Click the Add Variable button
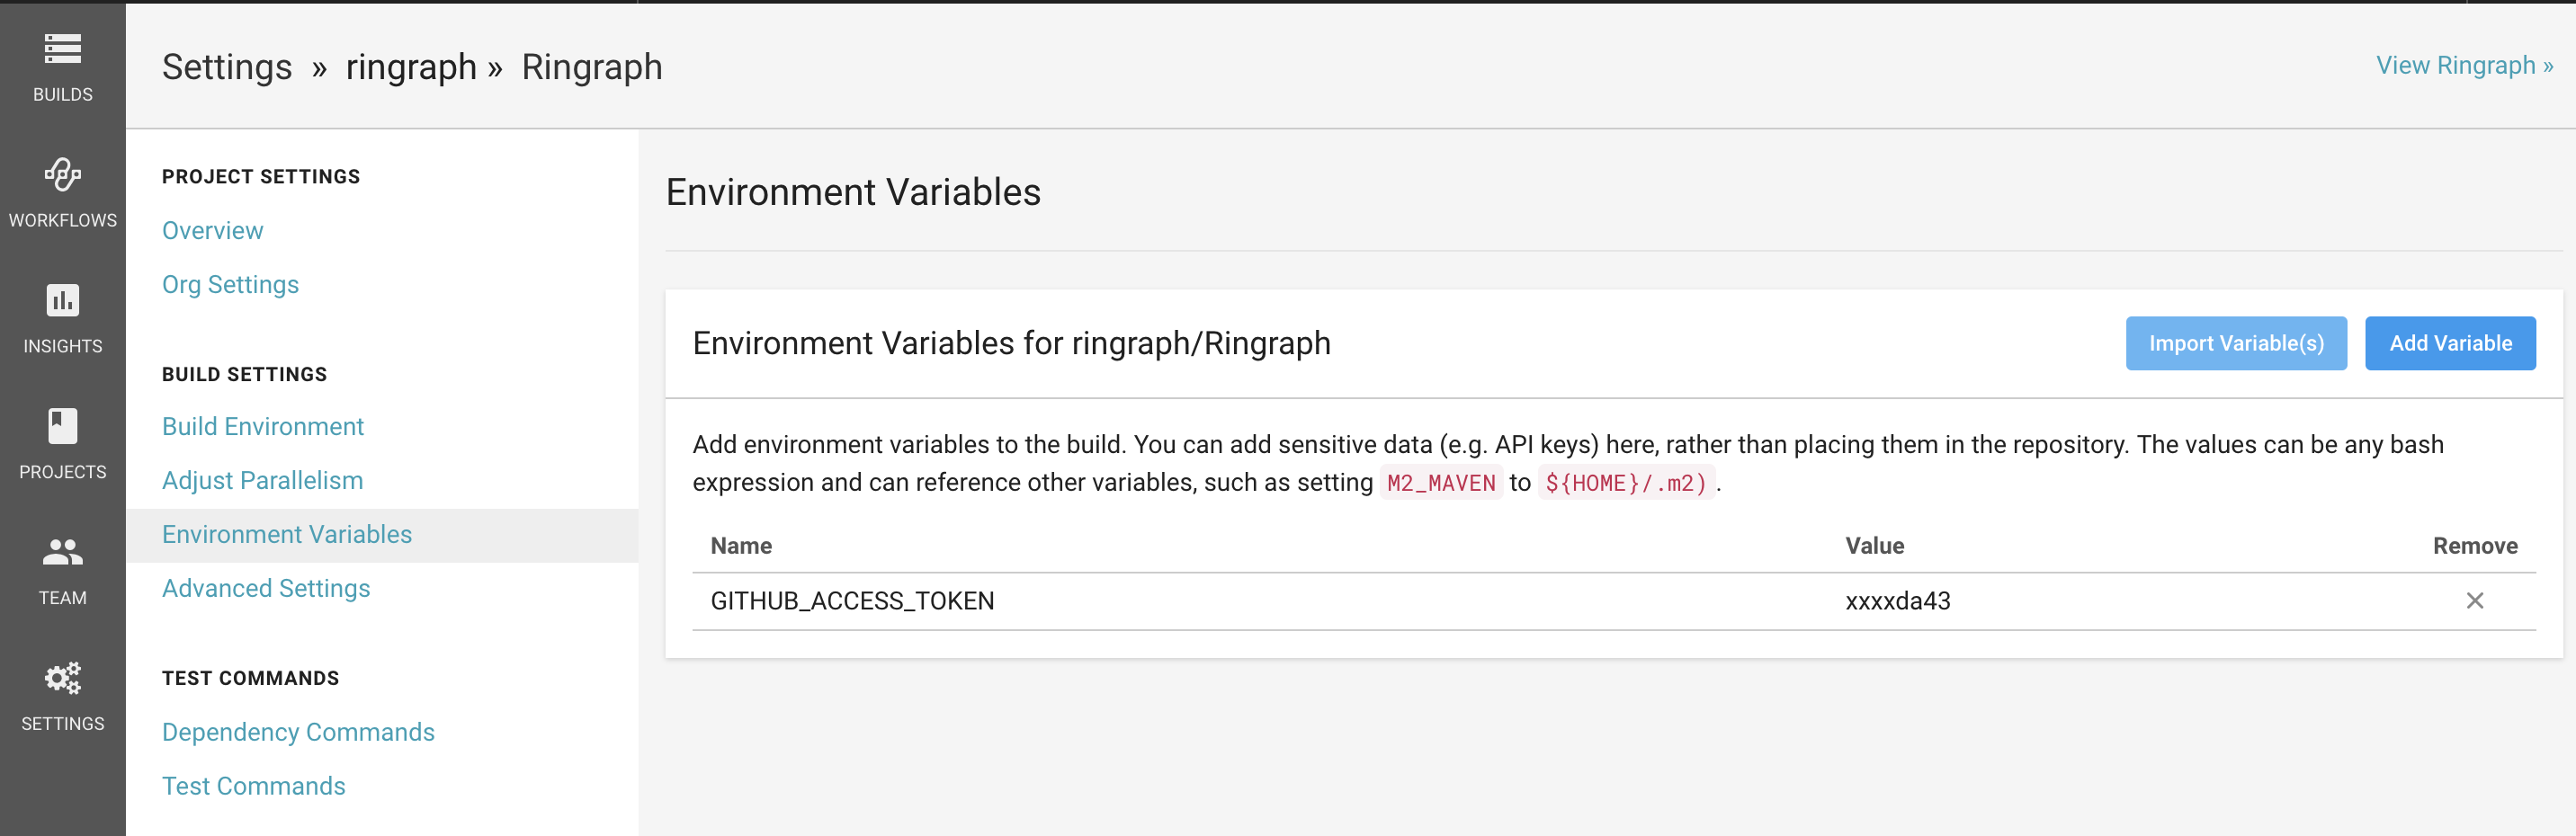This screenshot has height=836, width=2576. coord(2449,343)
